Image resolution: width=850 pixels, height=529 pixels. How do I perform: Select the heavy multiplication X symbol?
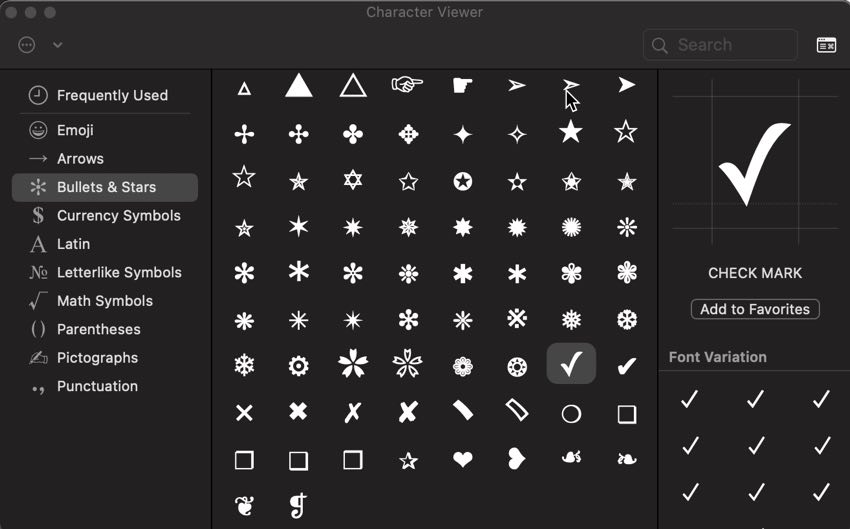[x=298, y=411]
